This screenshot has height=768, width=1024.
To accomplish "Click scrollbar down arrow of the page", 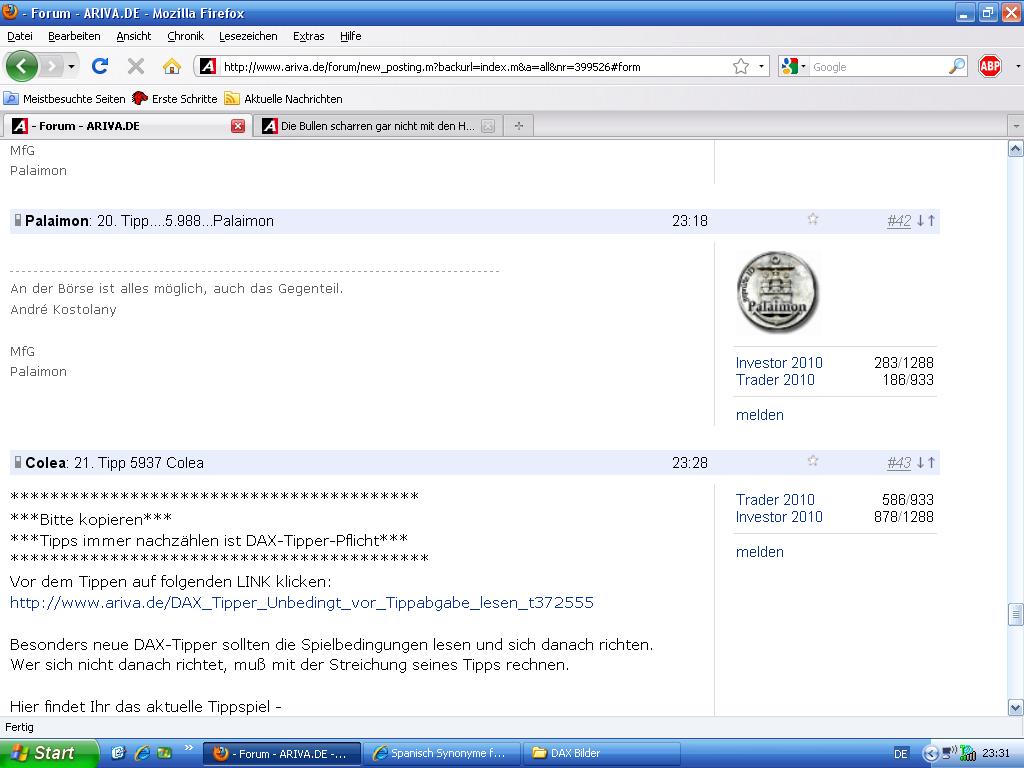I will pyautogui.click(x=1016, y=707).
